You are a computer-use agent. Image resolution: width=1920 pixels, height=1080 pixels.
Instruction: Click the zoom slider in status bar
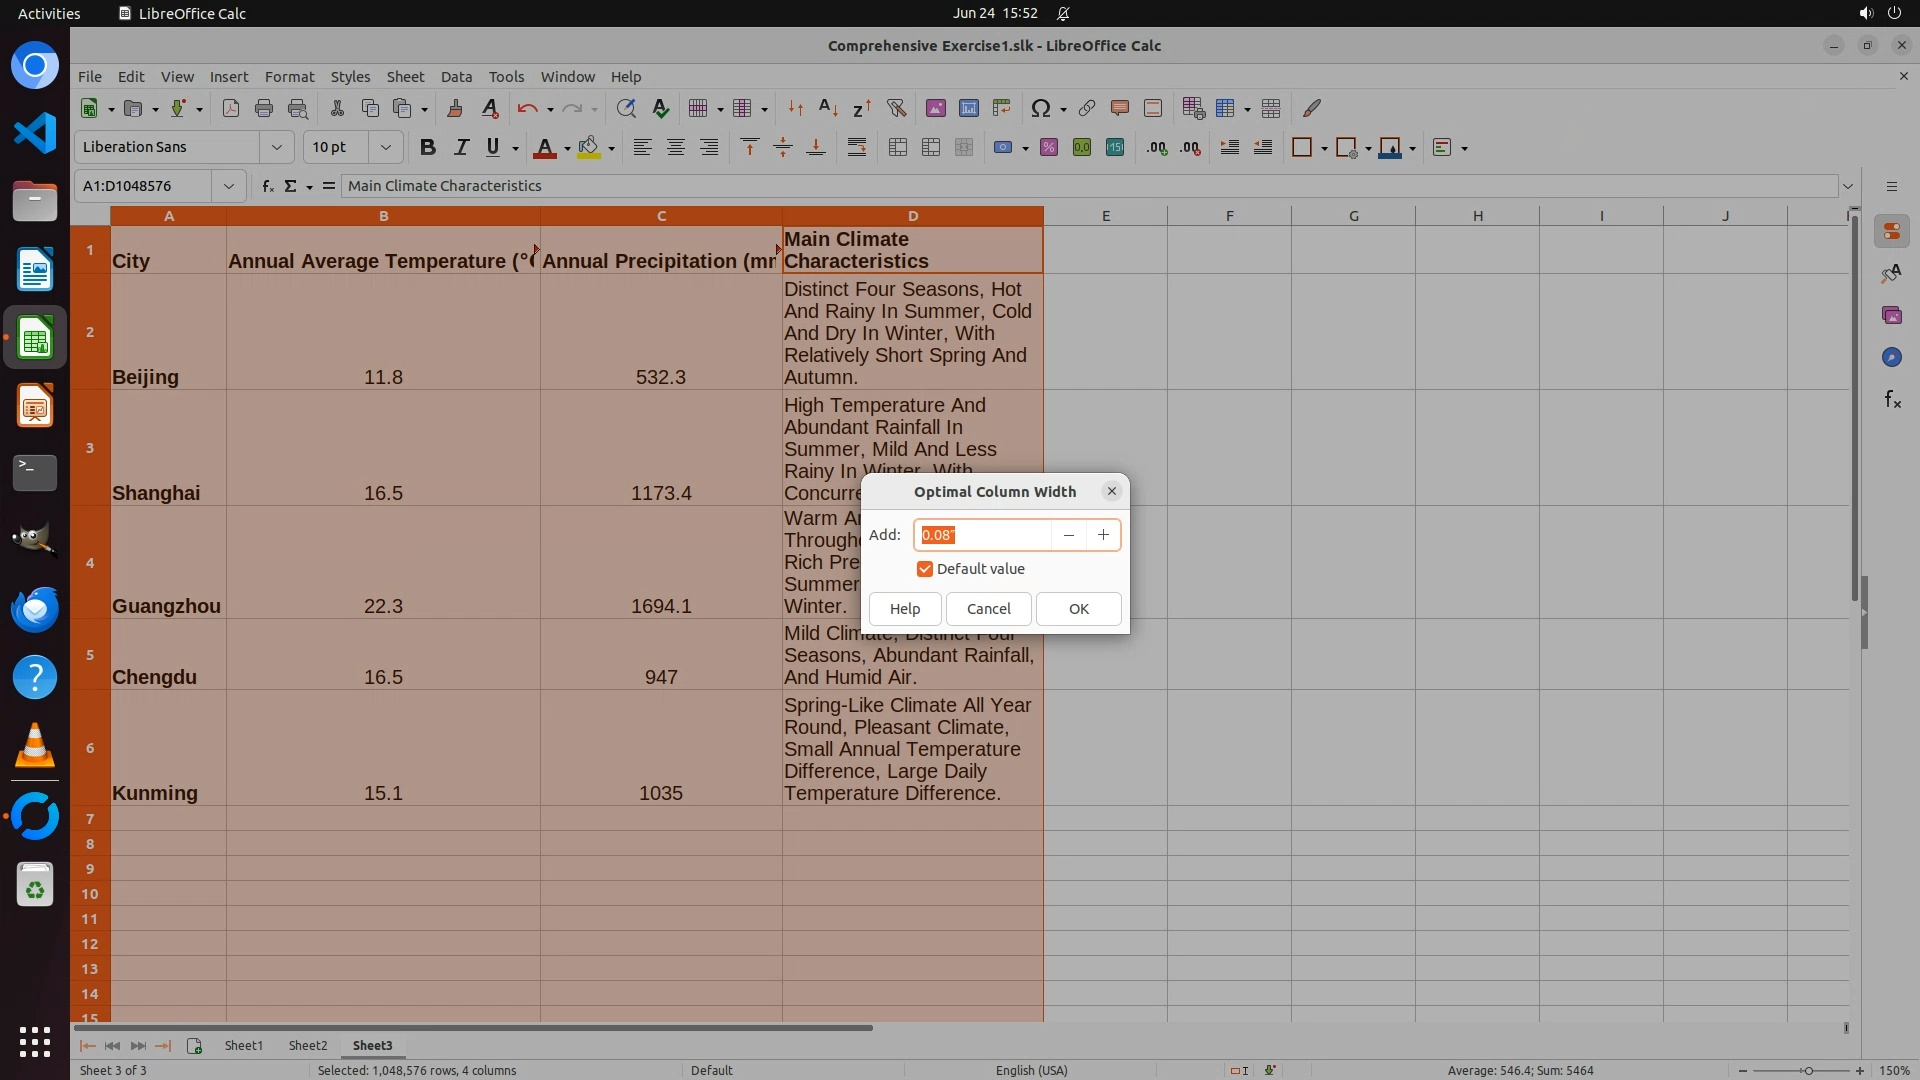click(1808, 1070)
